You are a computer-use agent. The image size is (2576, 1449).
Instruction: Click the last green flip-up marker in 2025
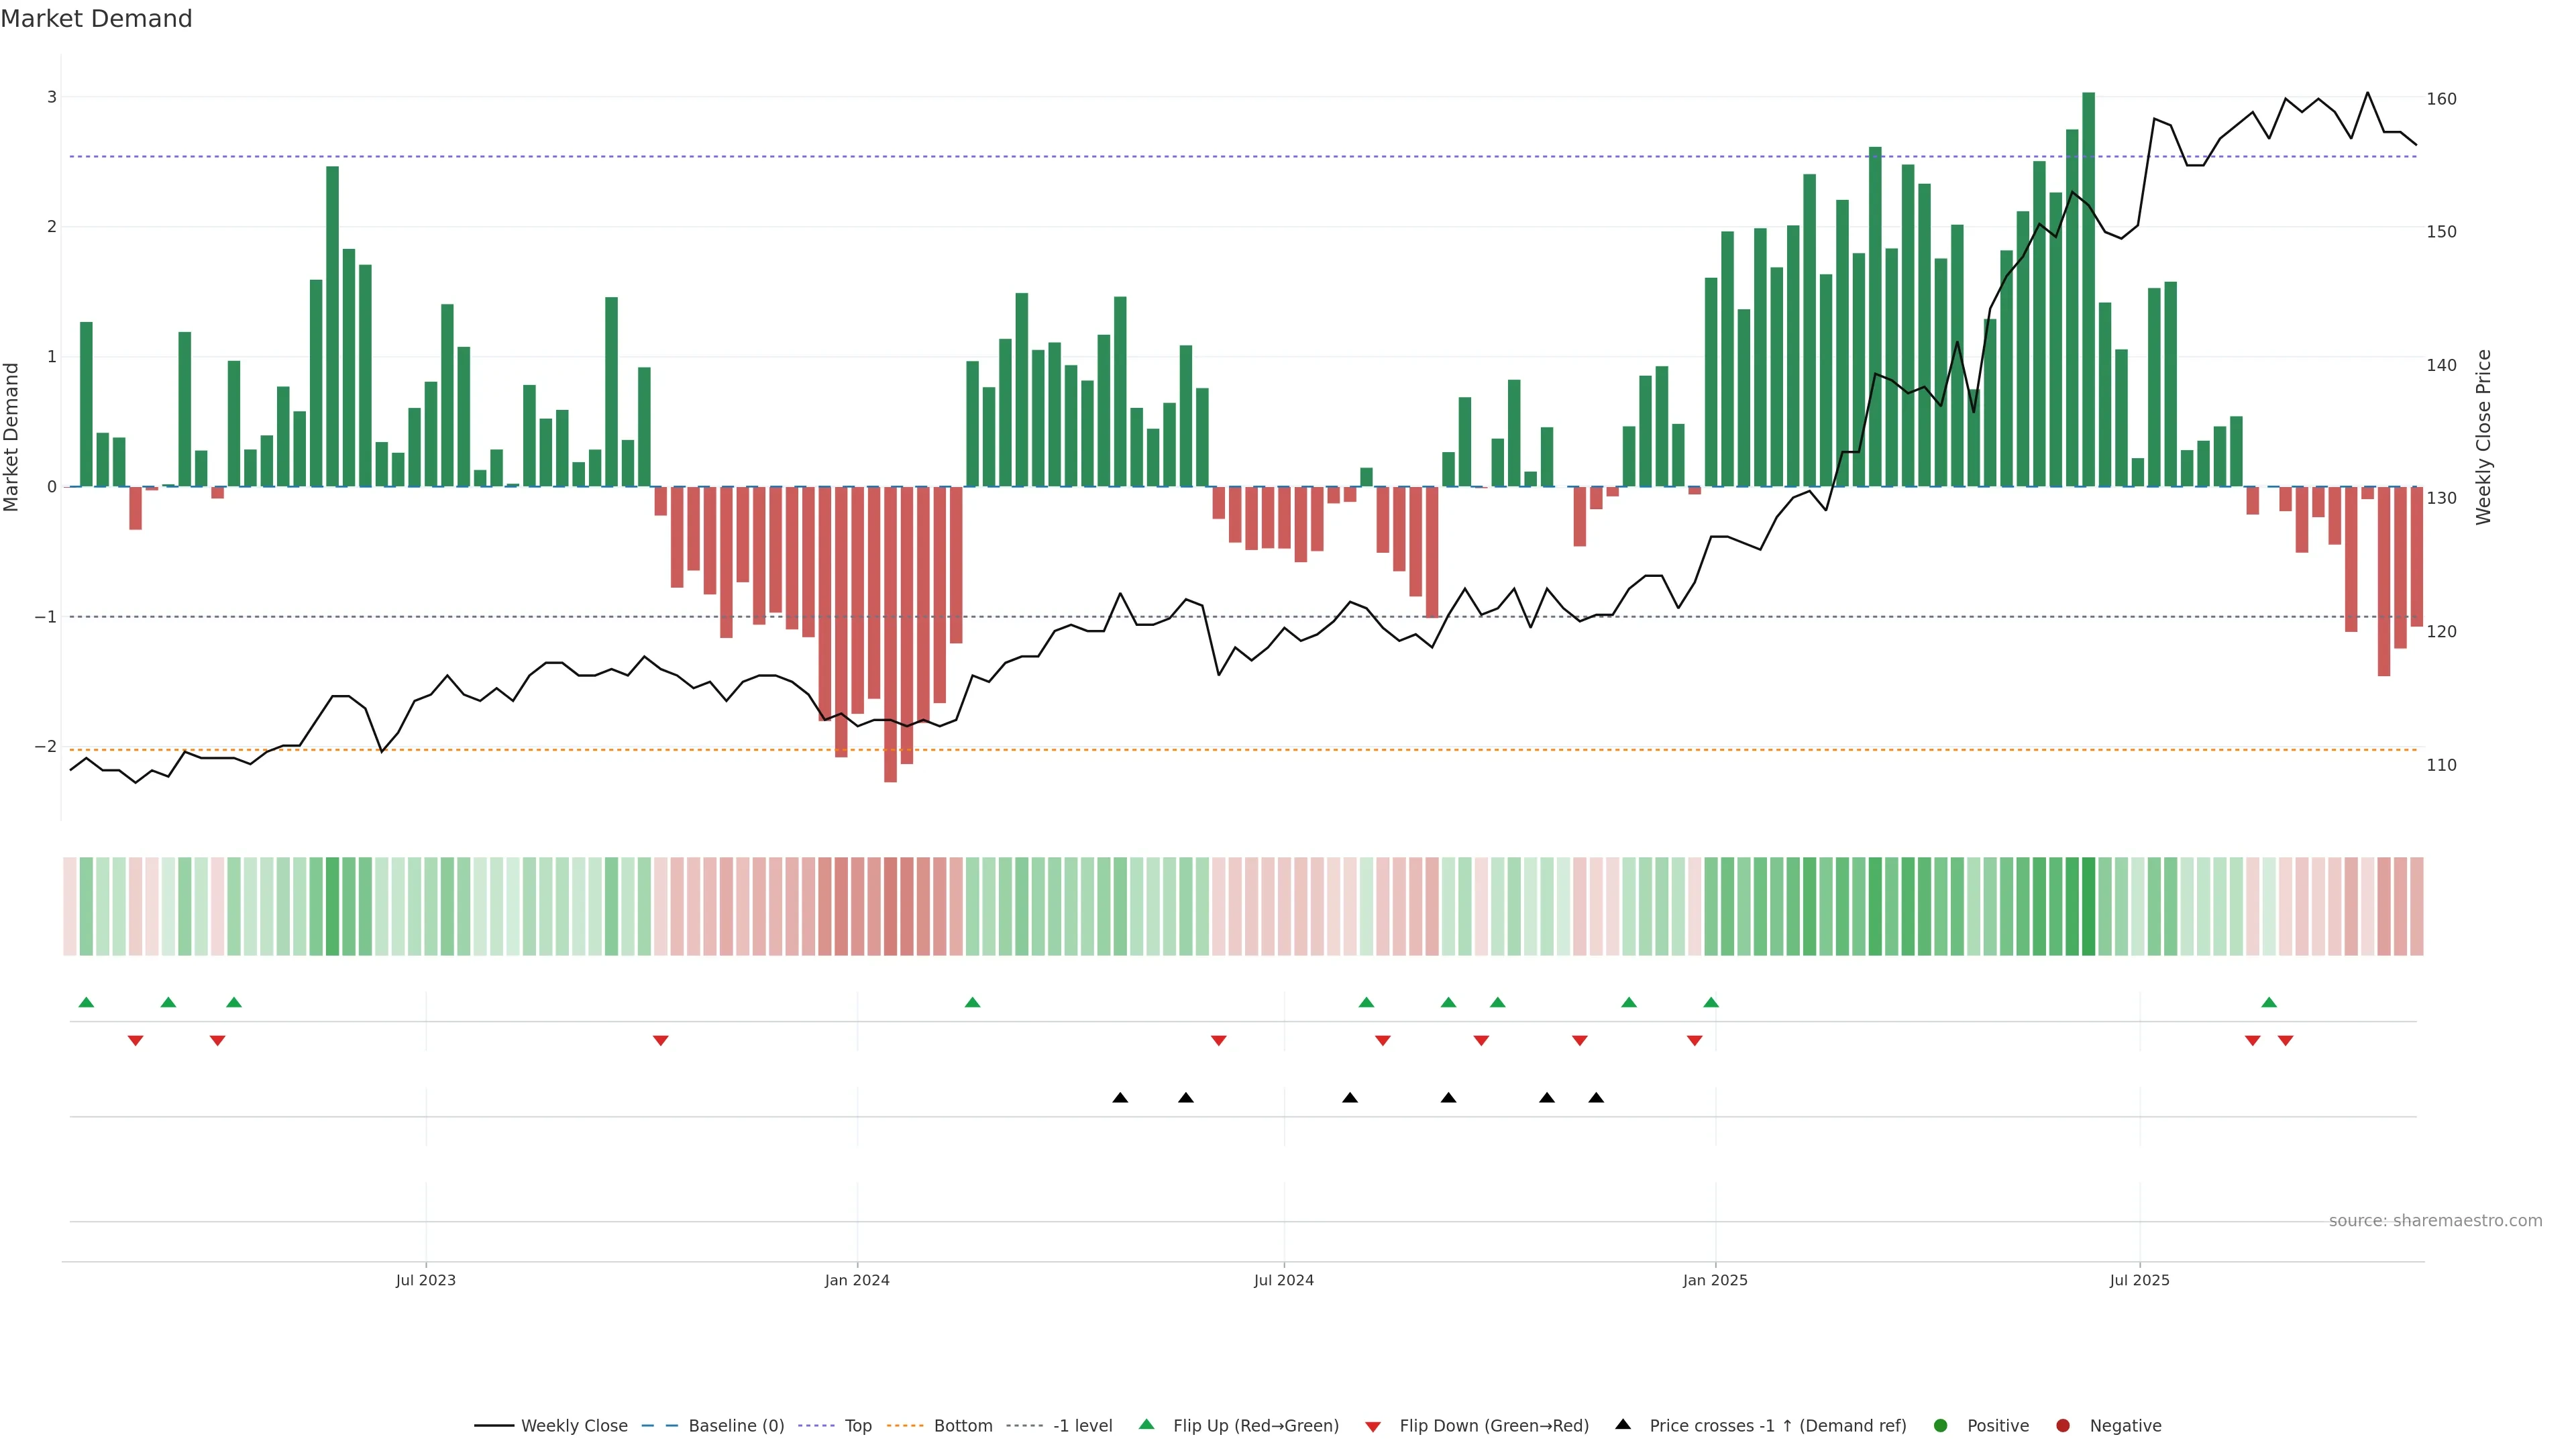[x=2269, y=1002]
